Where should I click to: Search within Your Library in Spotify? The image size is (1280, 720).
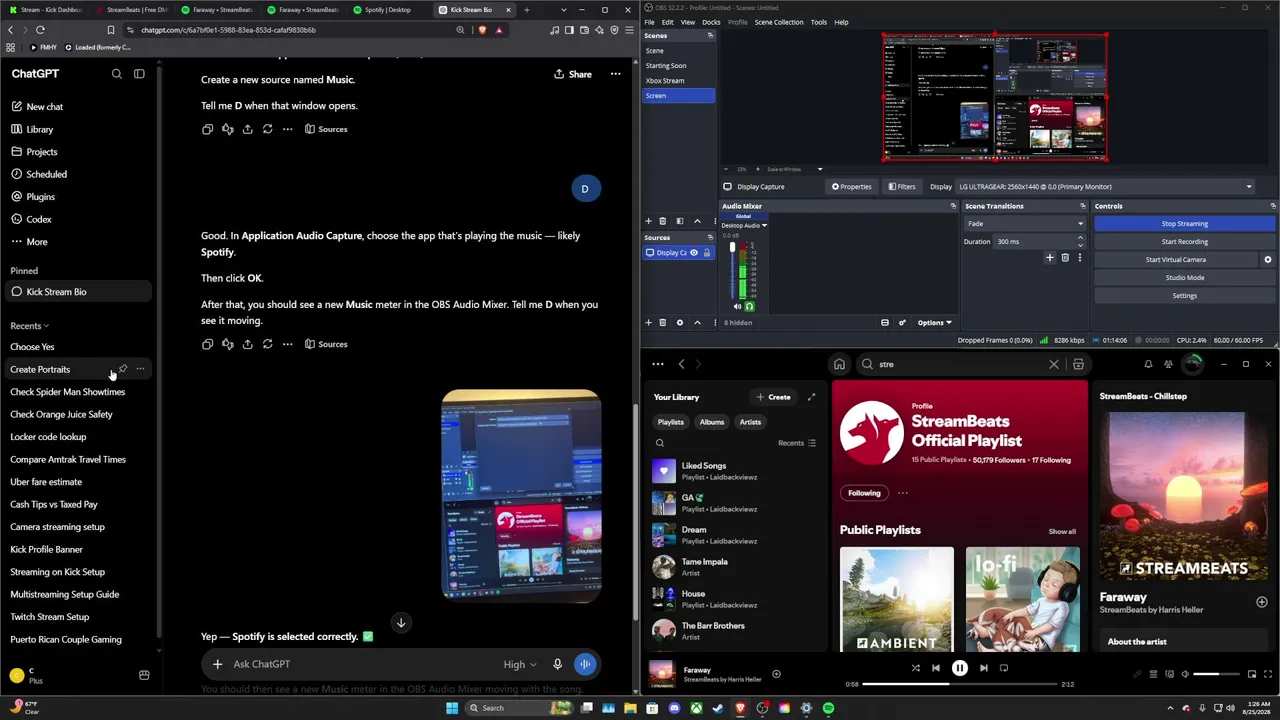click(660, 443)
